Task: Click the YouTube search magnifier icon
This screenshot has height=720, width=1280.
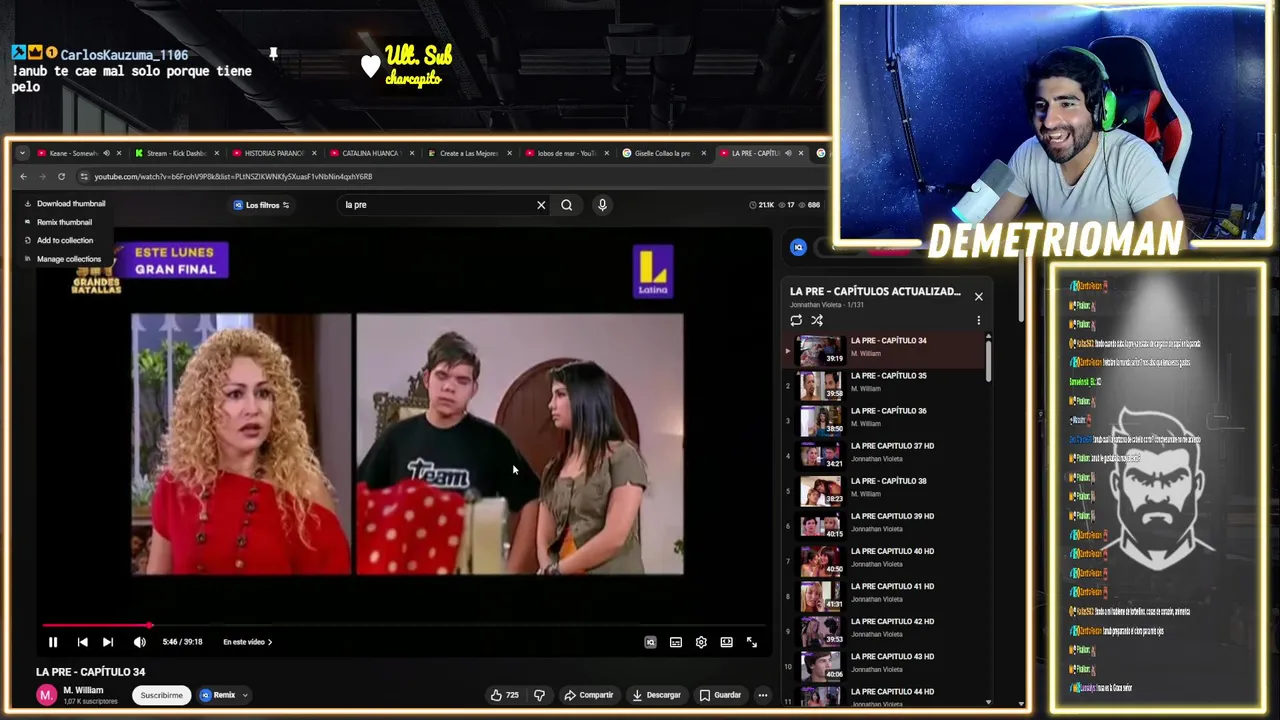Action: point(567,205)
